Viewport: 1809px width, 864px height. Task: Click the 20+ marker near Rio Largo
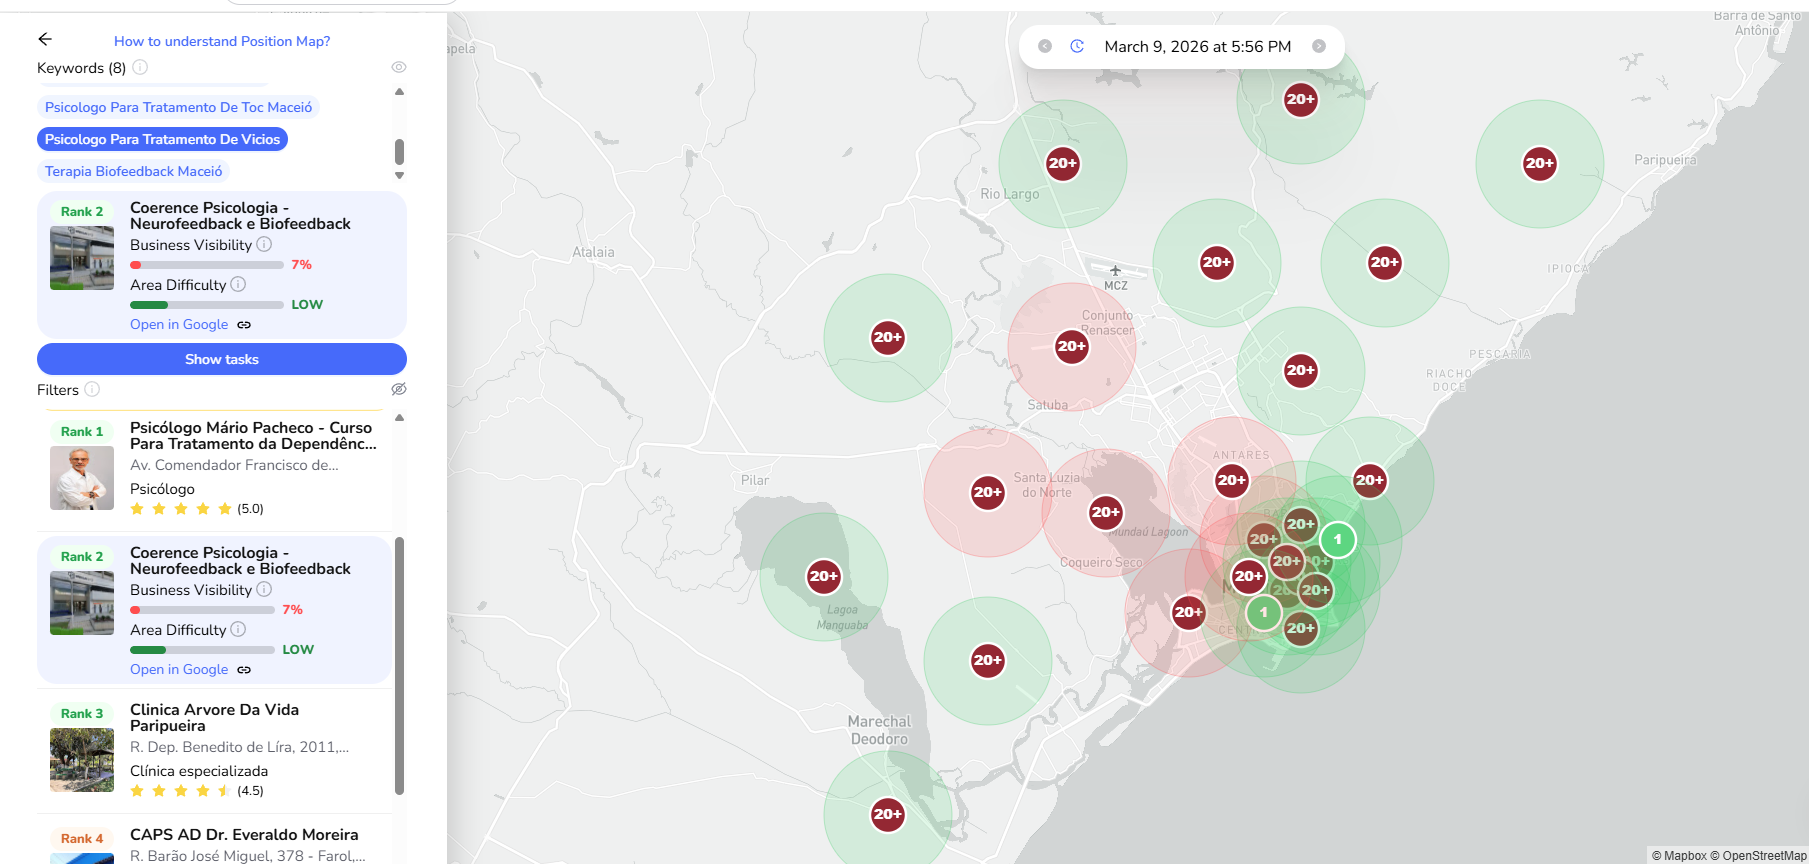coord(1063,164)
